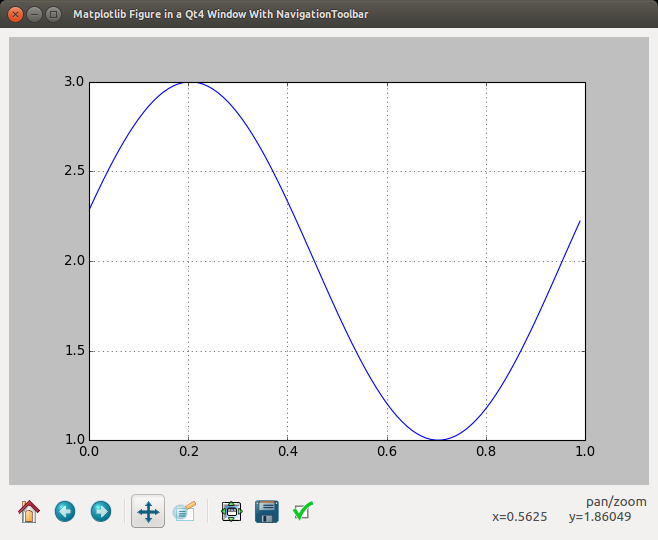Click the 2.5 y-axis tick label
This screenshot has height=540, width=658.
tap(74, 171)
